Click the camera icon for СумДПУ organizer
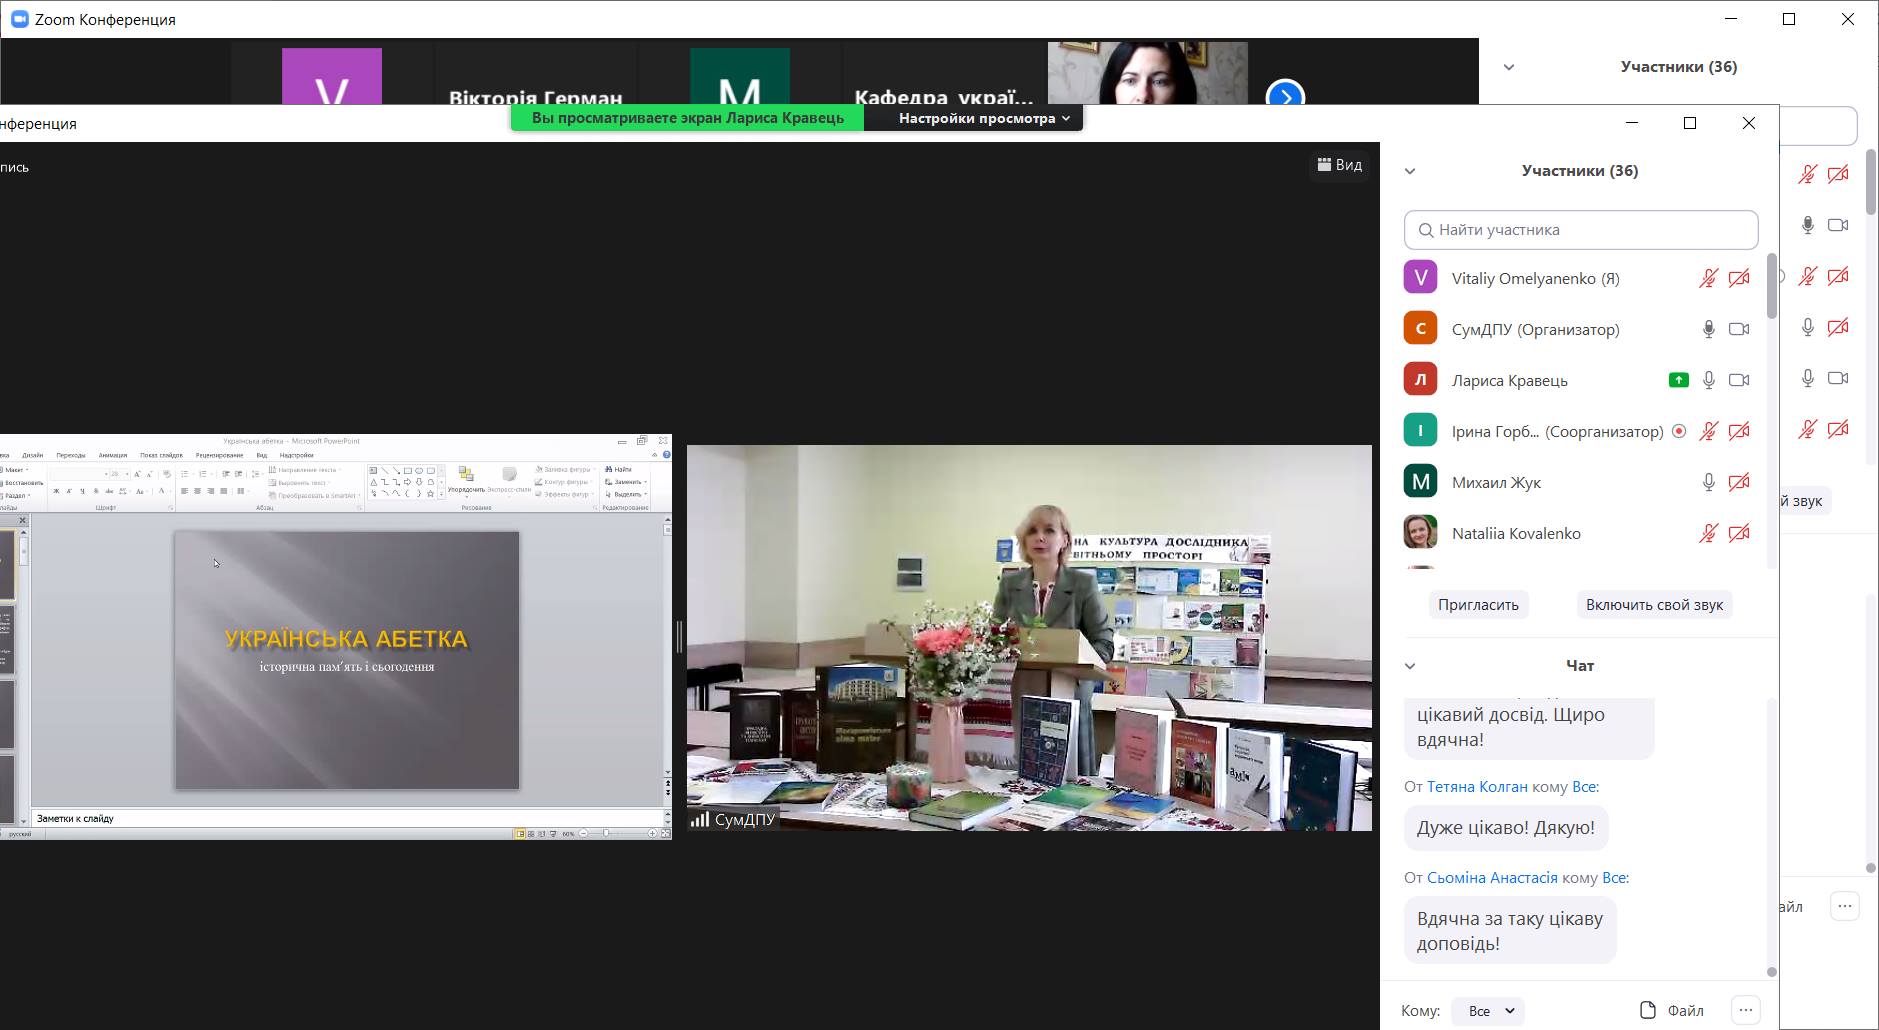This screenshot has width=1879, height=1030. click(1739, 329)
